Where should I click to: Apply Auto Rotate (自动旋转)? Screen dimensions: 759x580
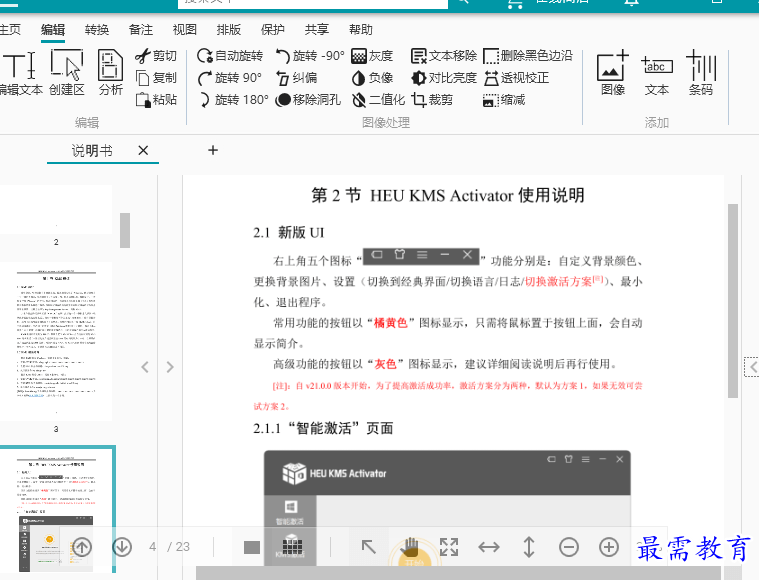(x=230, y=56)
